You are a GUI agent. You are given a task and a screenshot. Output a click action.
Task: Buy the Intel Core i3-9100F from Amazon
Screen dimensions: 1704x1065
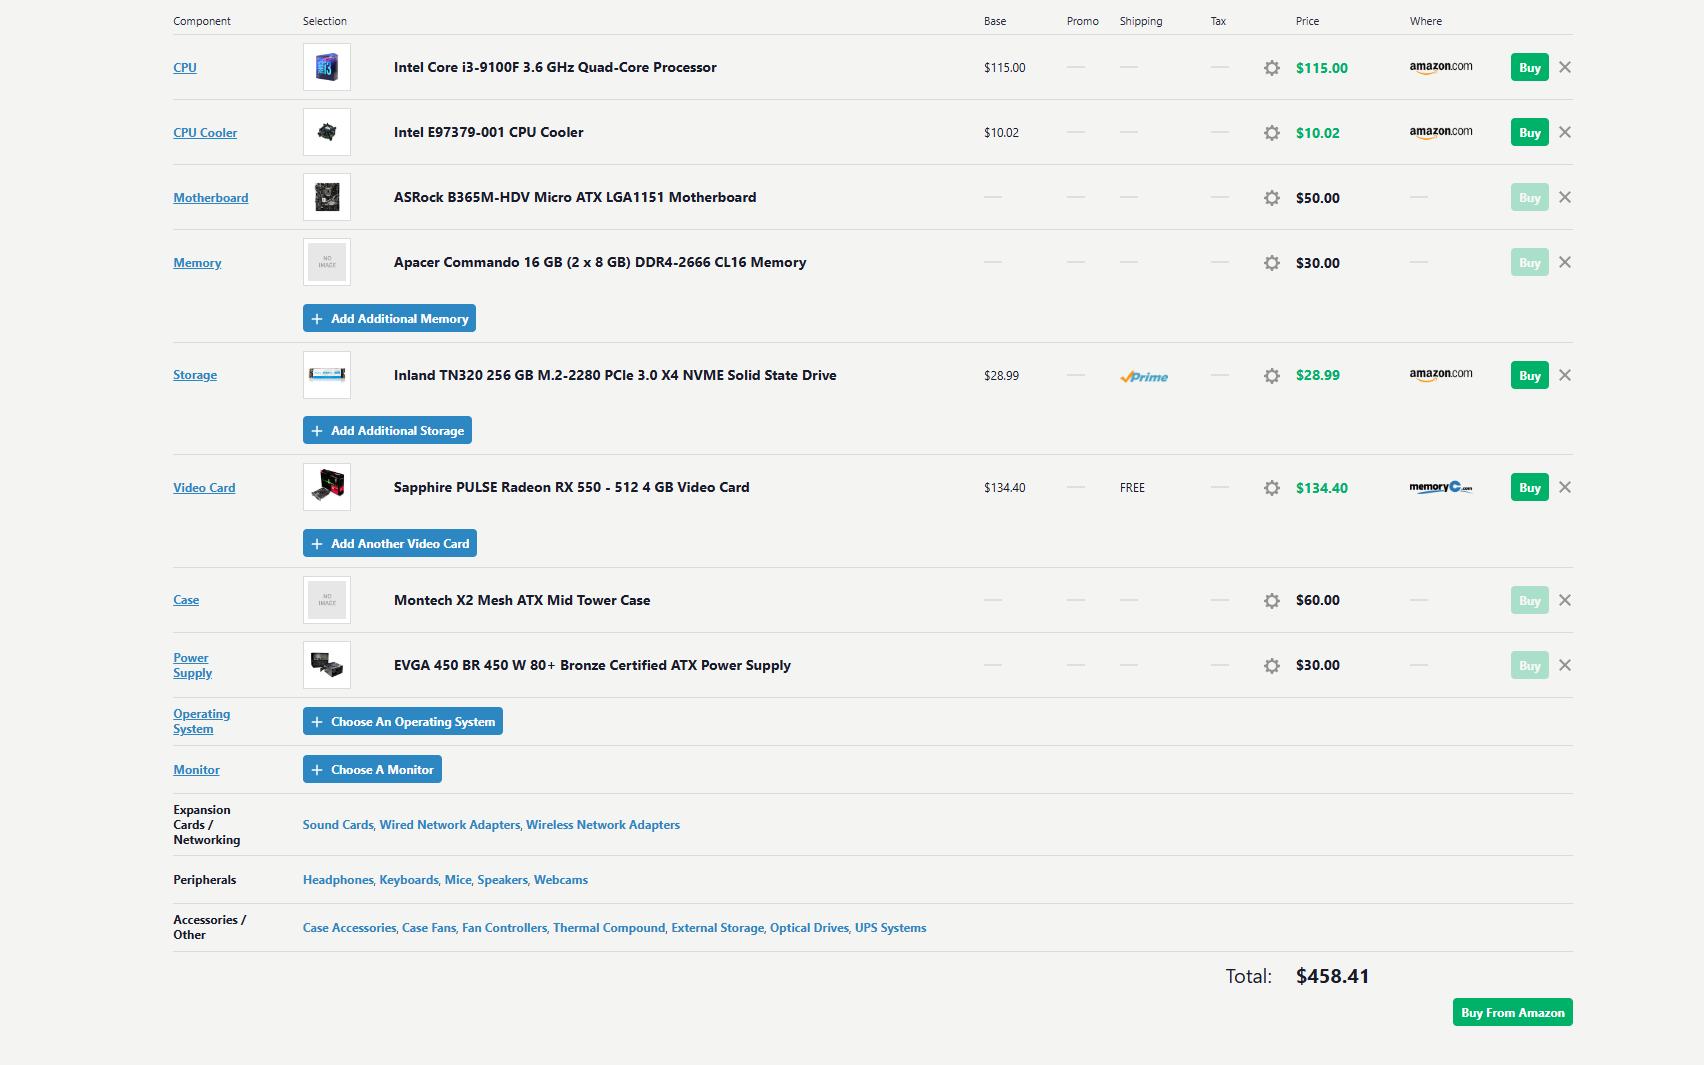coord(1529,67)
